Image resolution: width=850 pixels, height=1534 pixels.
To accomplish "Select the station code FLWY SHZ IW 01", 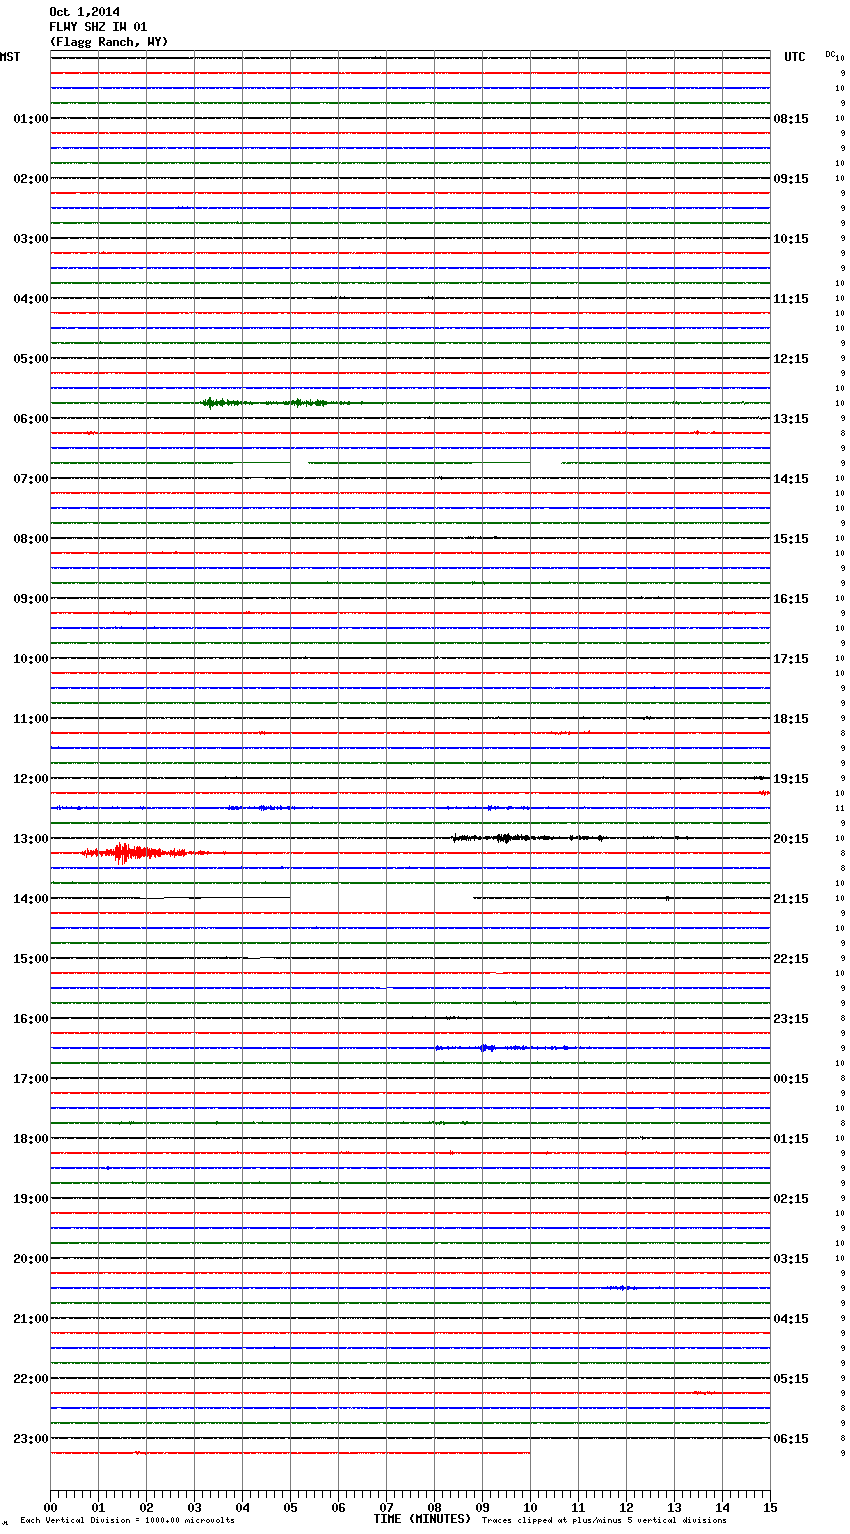I will pyautogui.click(x=98, y=27).
